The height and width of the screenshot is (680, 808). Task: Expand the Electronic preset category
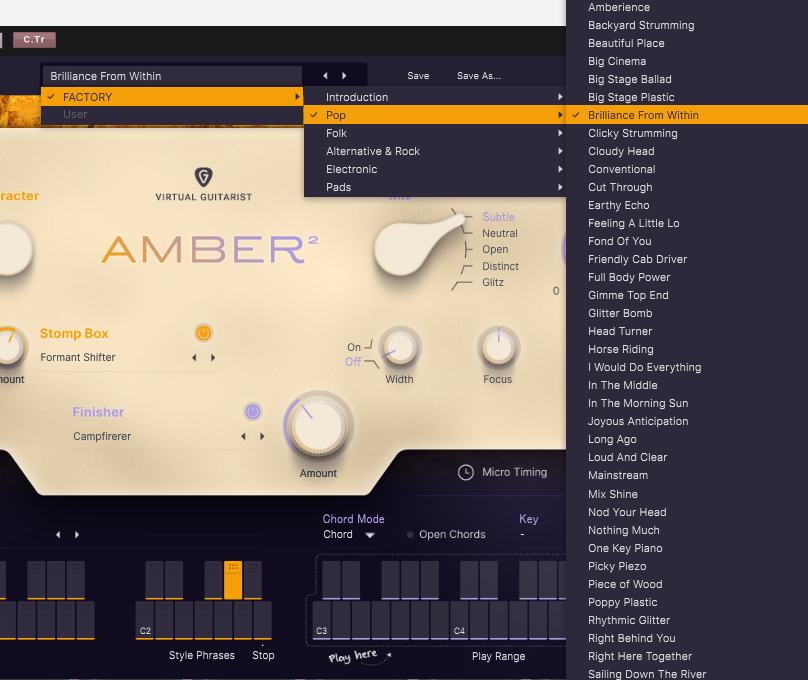pos(435,169)
